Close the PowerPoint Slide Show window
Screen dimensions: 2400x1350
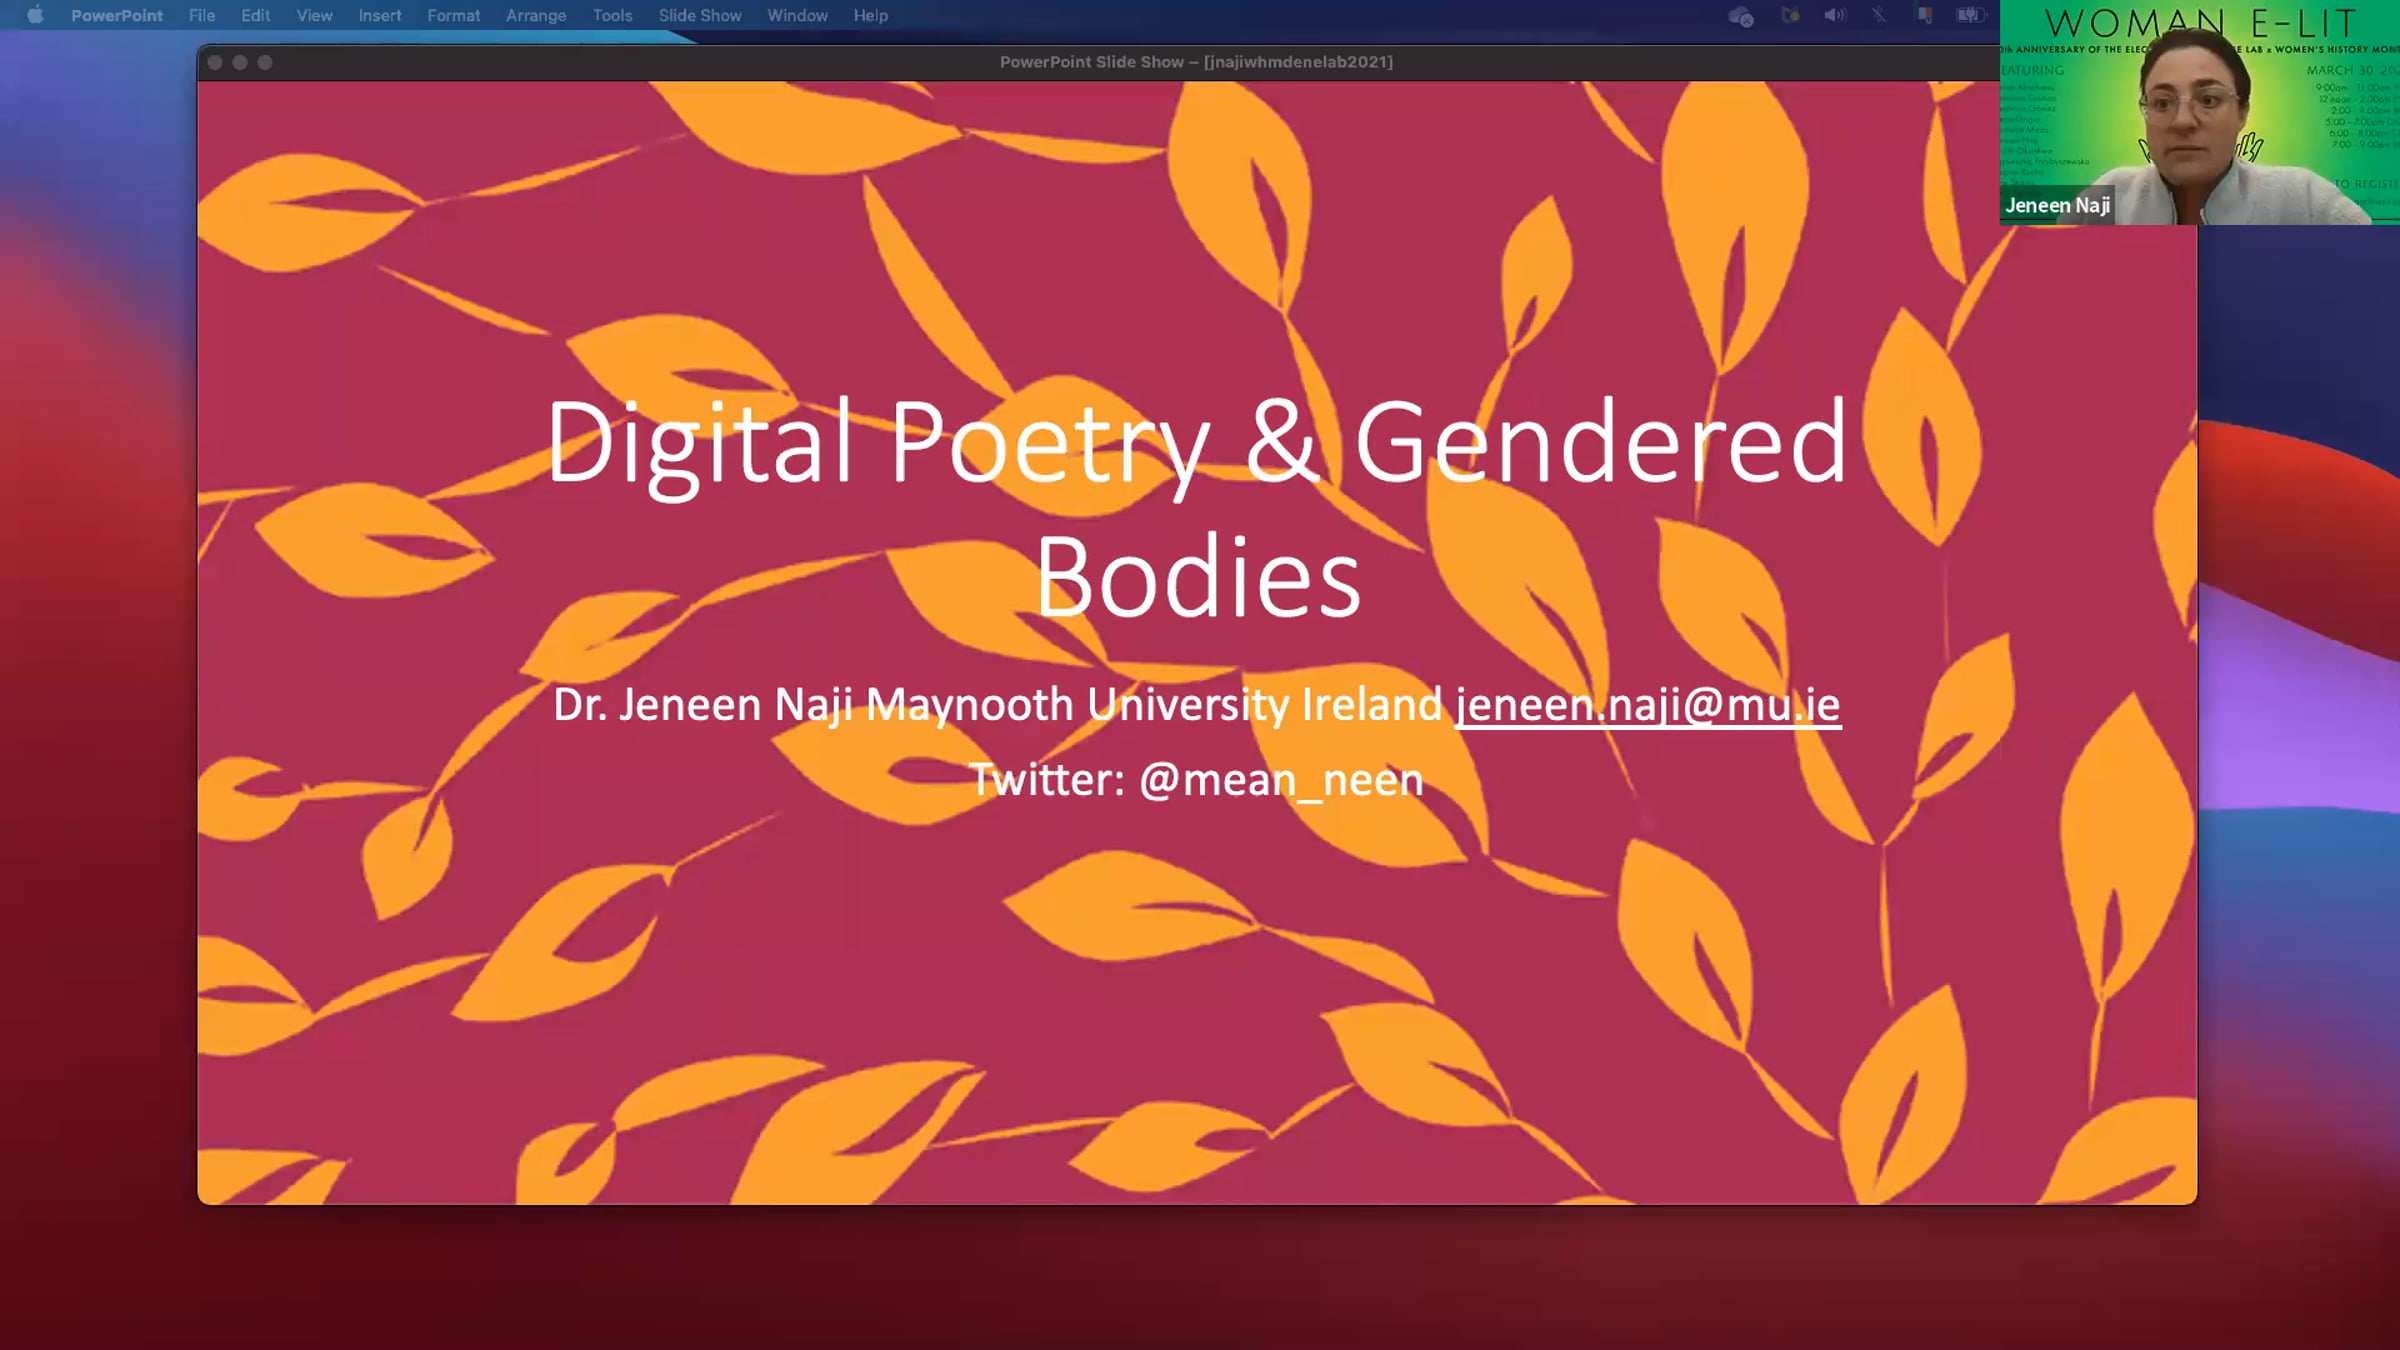(x=215, y=62)
